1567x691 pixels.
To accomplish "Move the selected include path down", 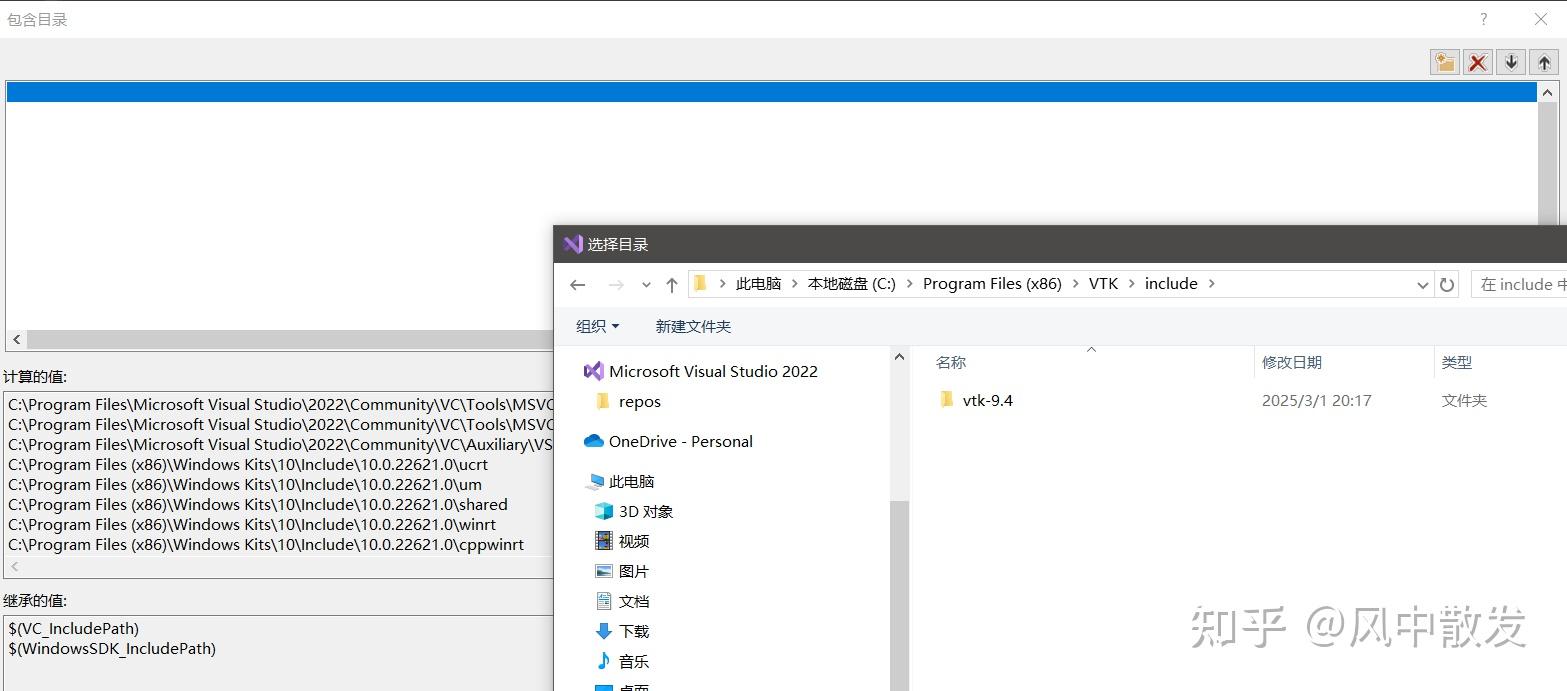I will pos(1510,61).
